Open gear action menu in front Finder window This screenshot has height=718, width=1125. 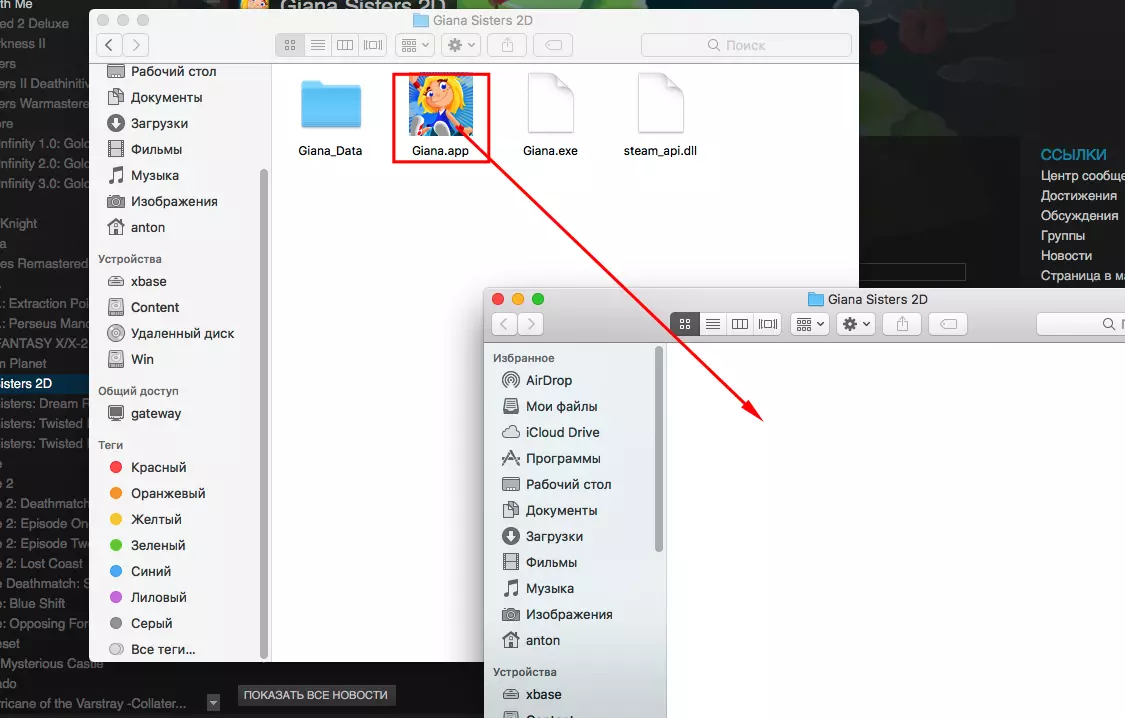pos(856,324)
